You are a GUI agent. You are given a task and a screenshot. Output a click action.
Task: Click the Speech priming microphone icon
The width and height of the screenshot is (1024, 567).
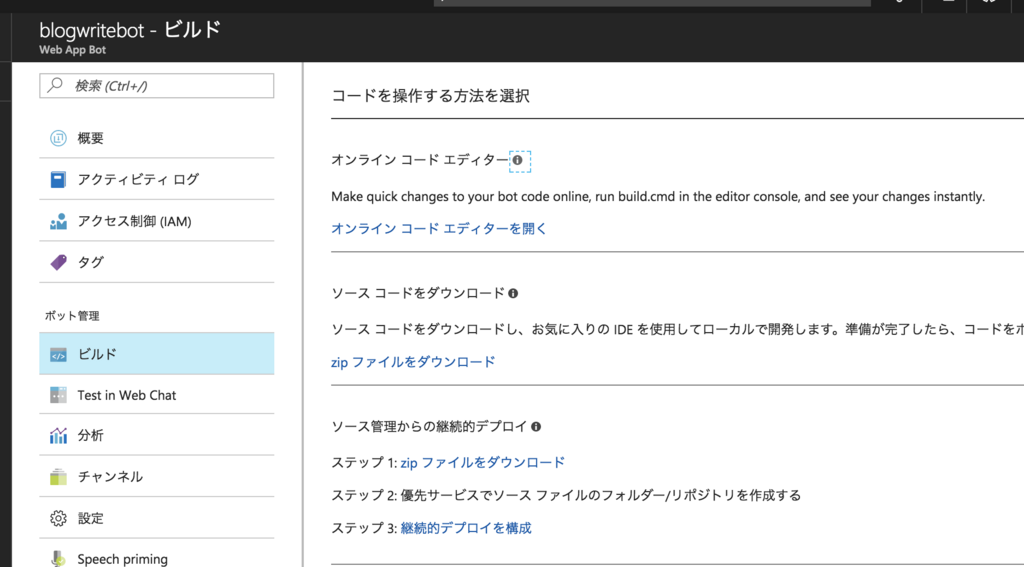pyautogui.click(x=58, y=559)
